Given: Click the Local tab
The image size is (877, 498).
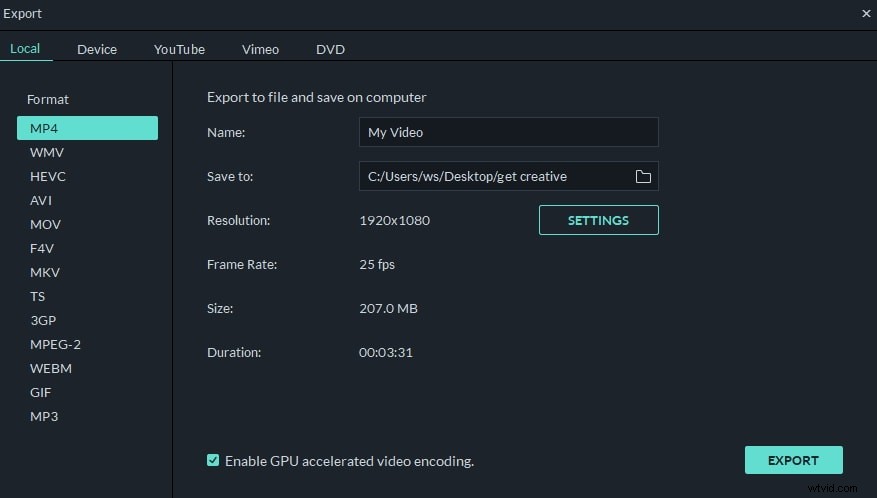Looking at the screenshot, I should [x=25, y=49].
